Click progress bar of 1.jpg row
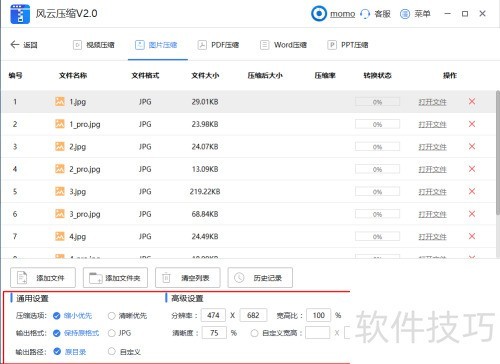This screenshot has width=500, height=364. click(377, 102)
